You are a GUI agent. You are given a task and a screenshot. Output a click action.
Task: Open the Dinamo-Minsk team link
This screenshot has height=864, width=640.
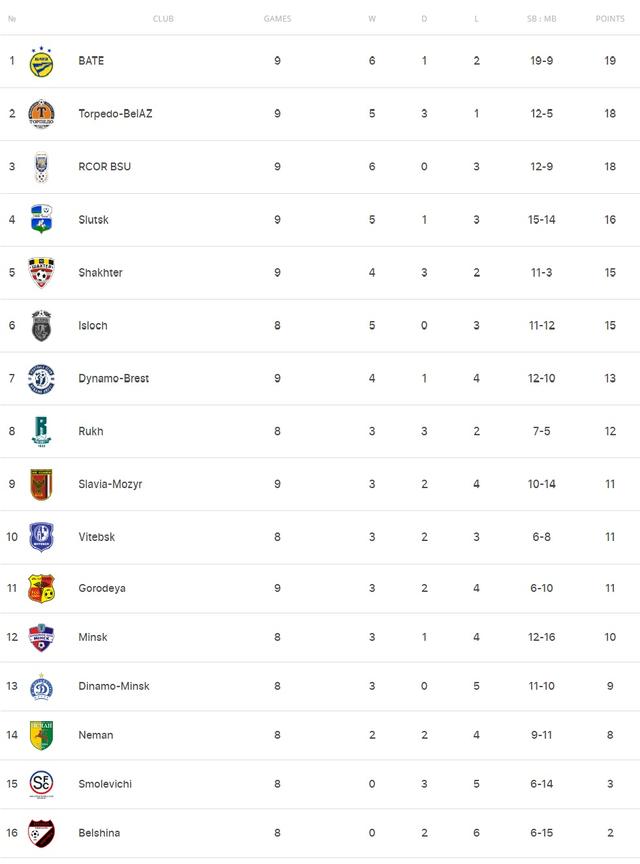114,686
